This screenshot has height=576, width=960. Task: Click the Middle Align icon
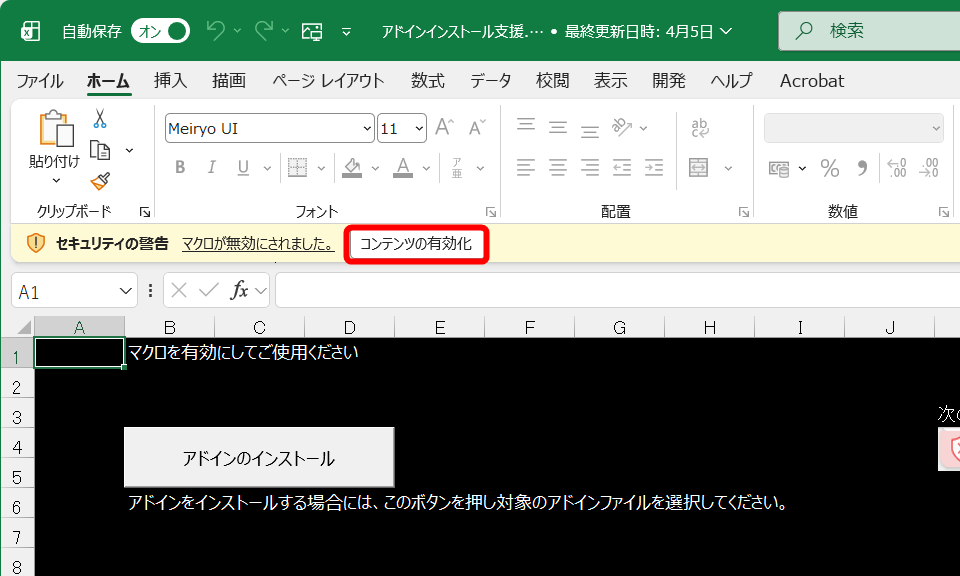coord(558,127)
